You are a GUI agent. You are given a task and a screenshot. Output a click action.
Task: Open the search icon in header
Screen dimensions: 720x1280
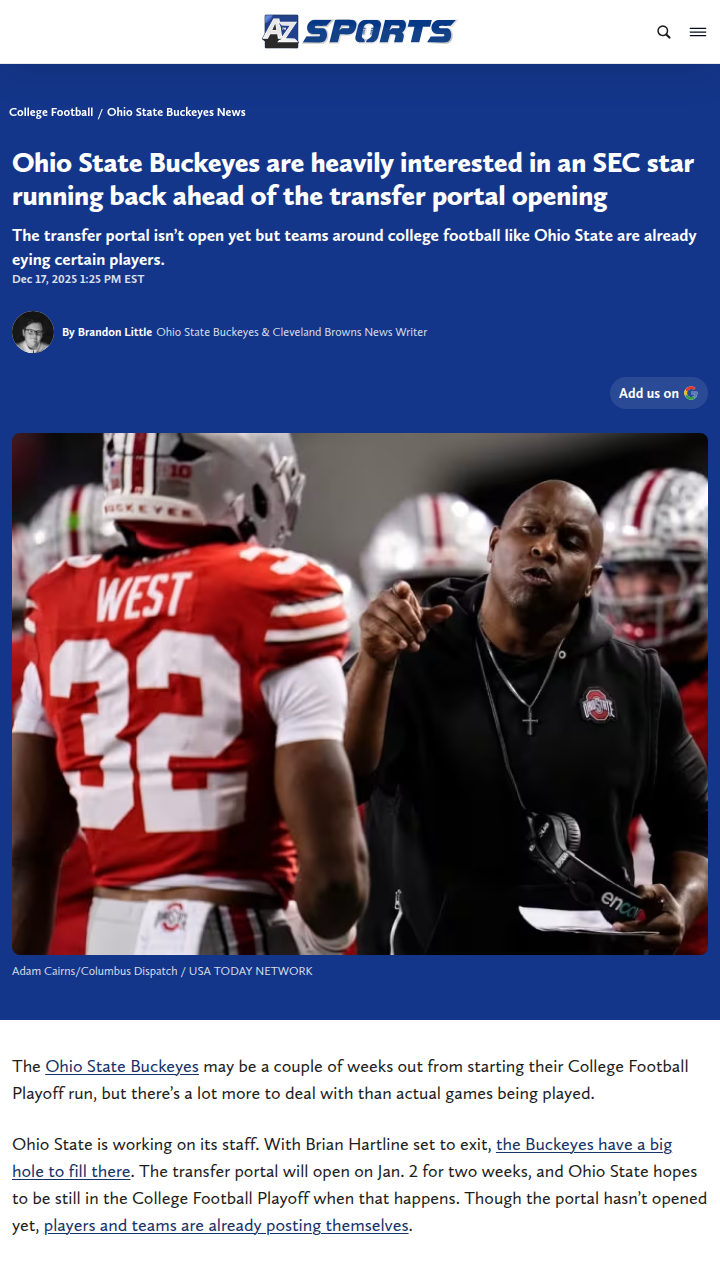(664, 32)
